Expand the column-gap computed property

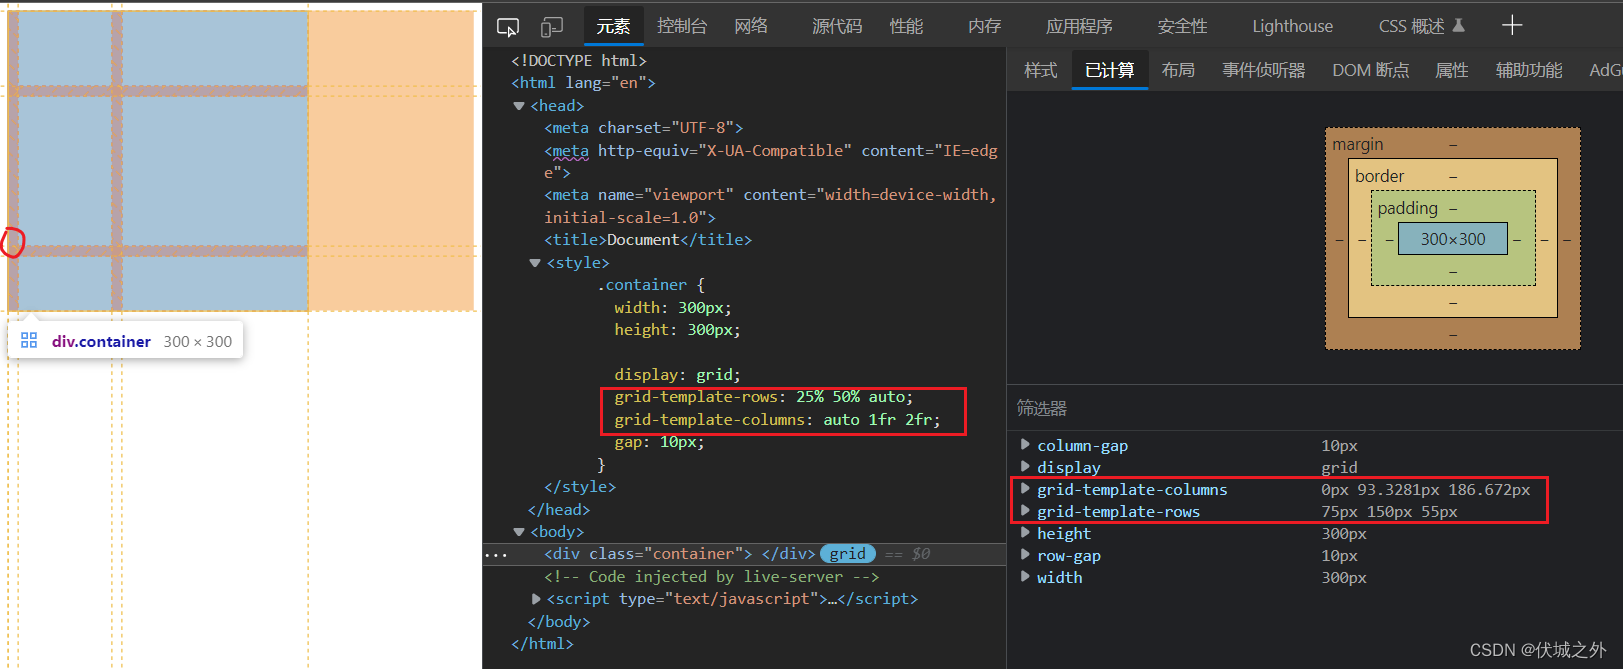1025,445
